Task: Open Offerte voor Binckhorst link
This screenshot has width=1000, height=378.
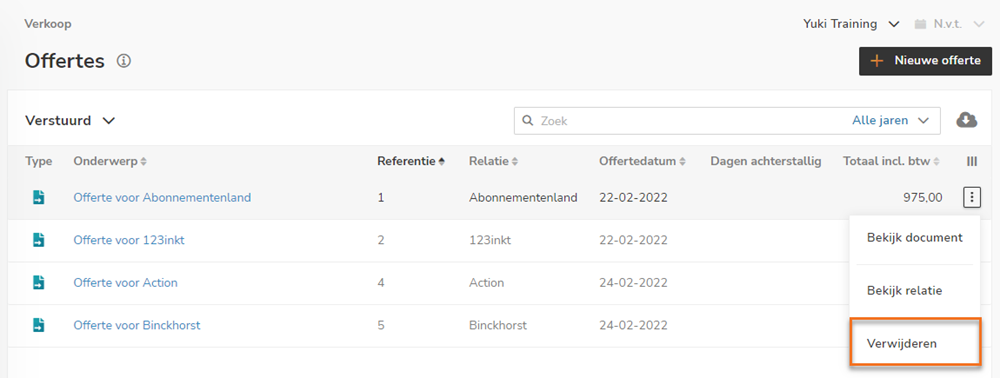Action: [x=136, y=325]
